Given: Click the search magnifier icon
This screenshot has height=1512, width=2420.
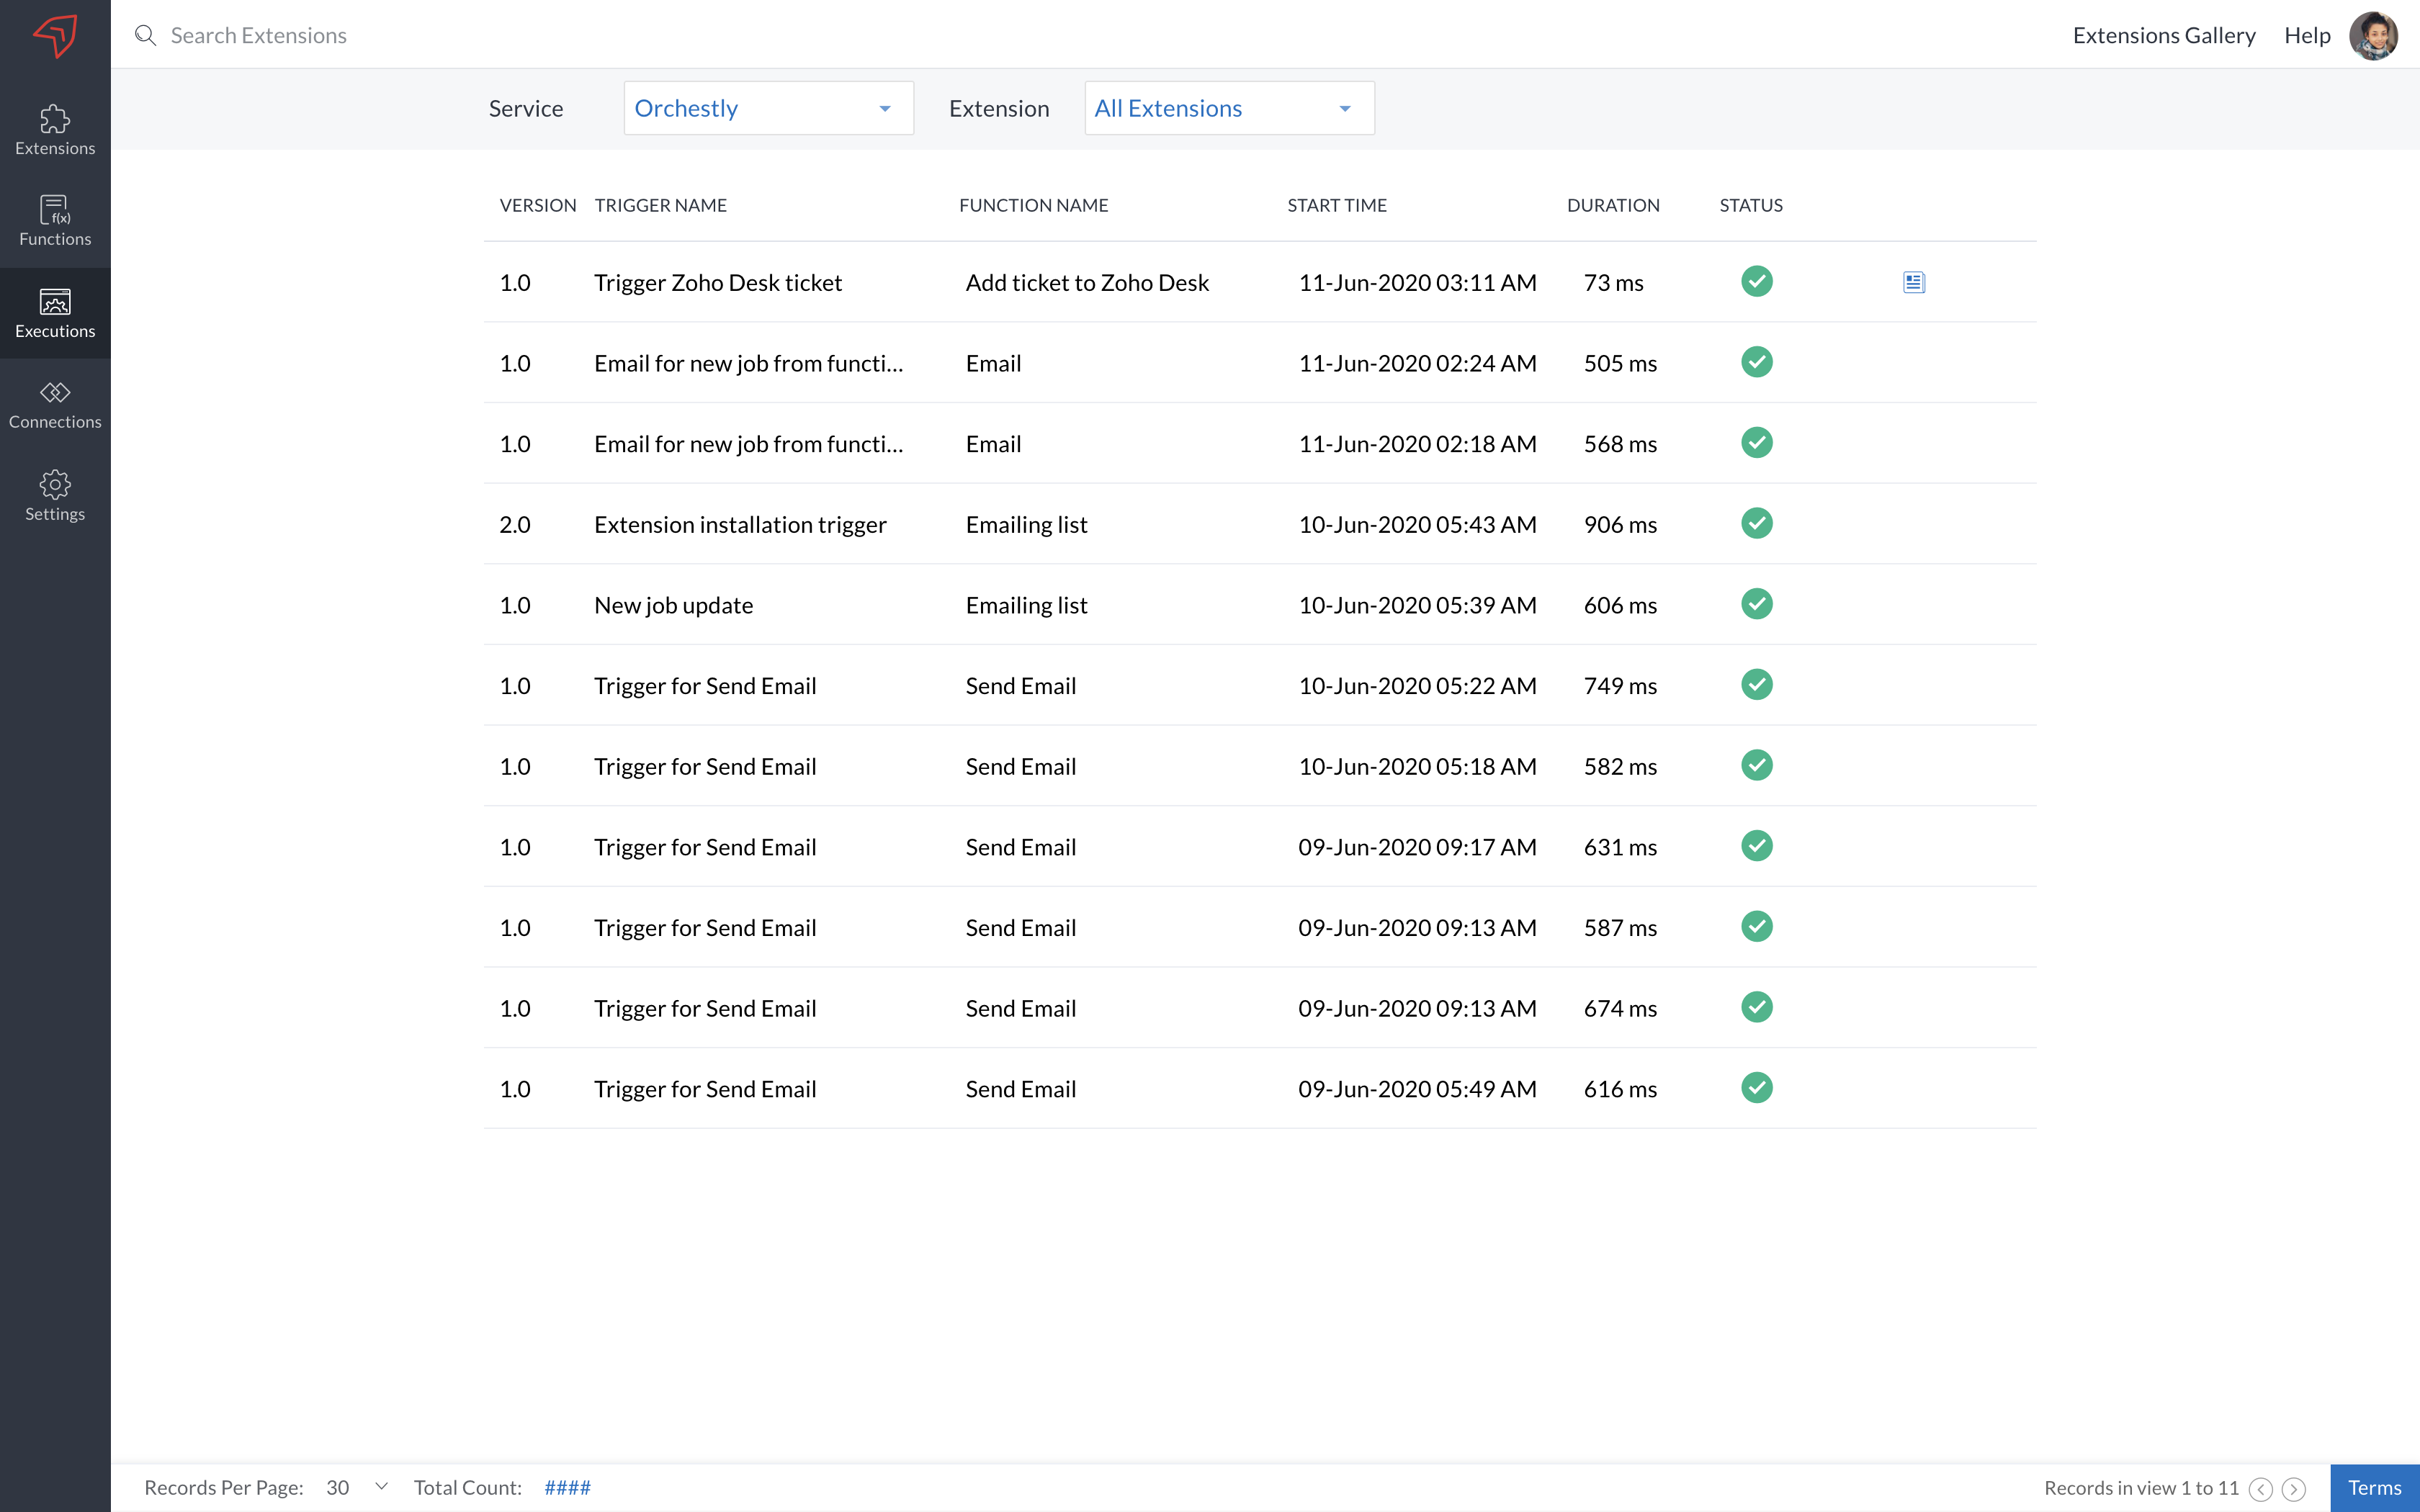Looking at the screenshot, I should (x=146, y=36).
